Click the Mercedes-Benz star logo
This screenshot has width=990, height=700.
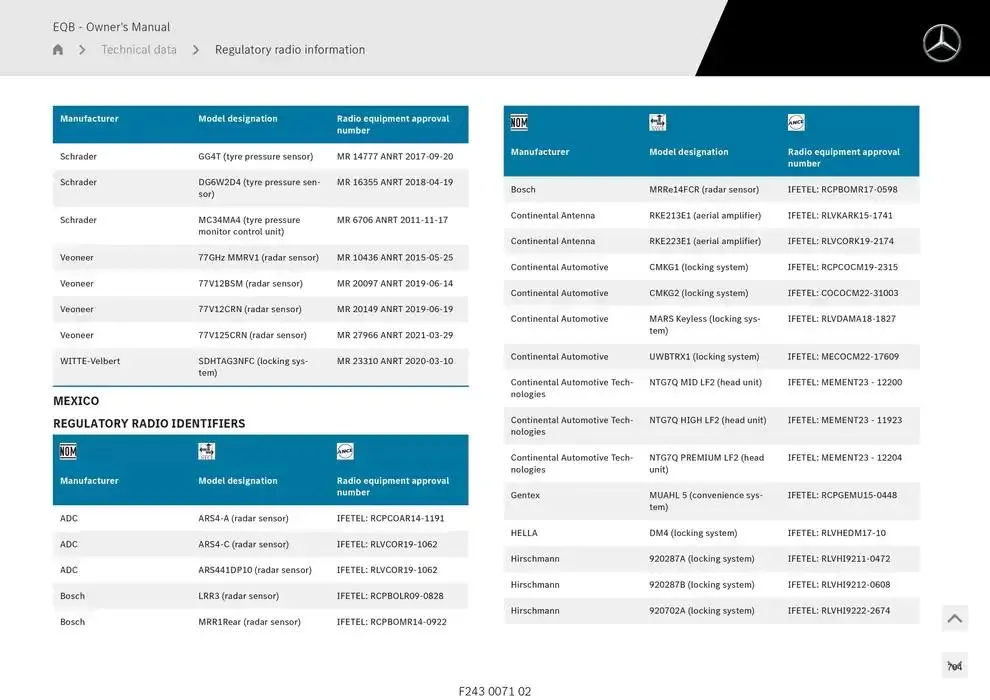pyautogui.click(x=941, y=43)
